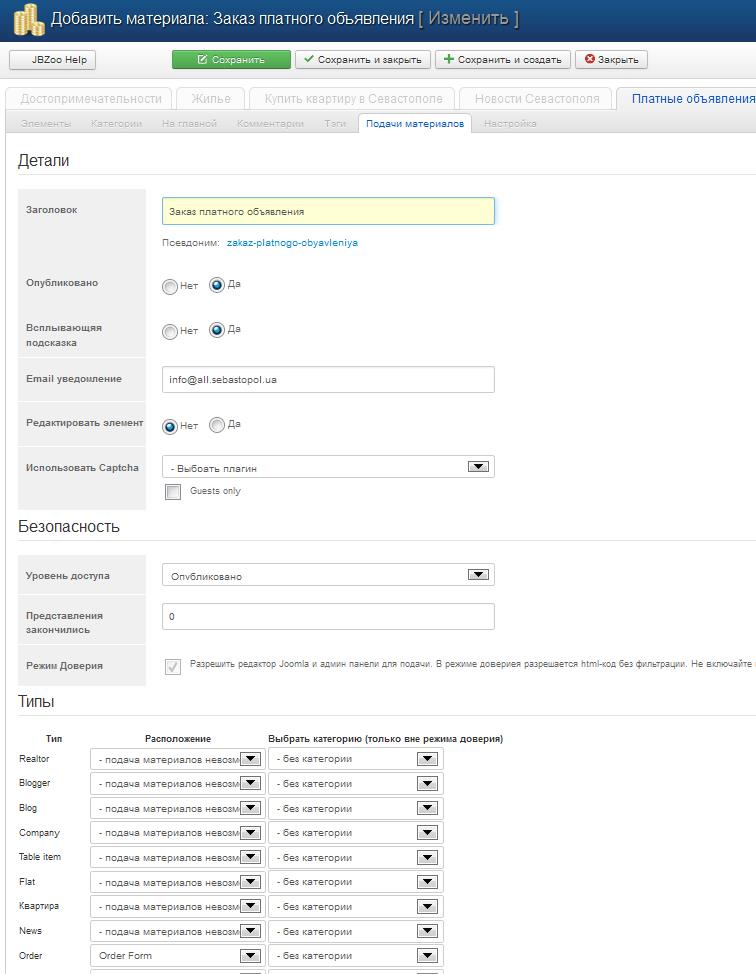756x974 pixels.
Task: Click Сохранить и закрыть button
Action: (362, 60)
